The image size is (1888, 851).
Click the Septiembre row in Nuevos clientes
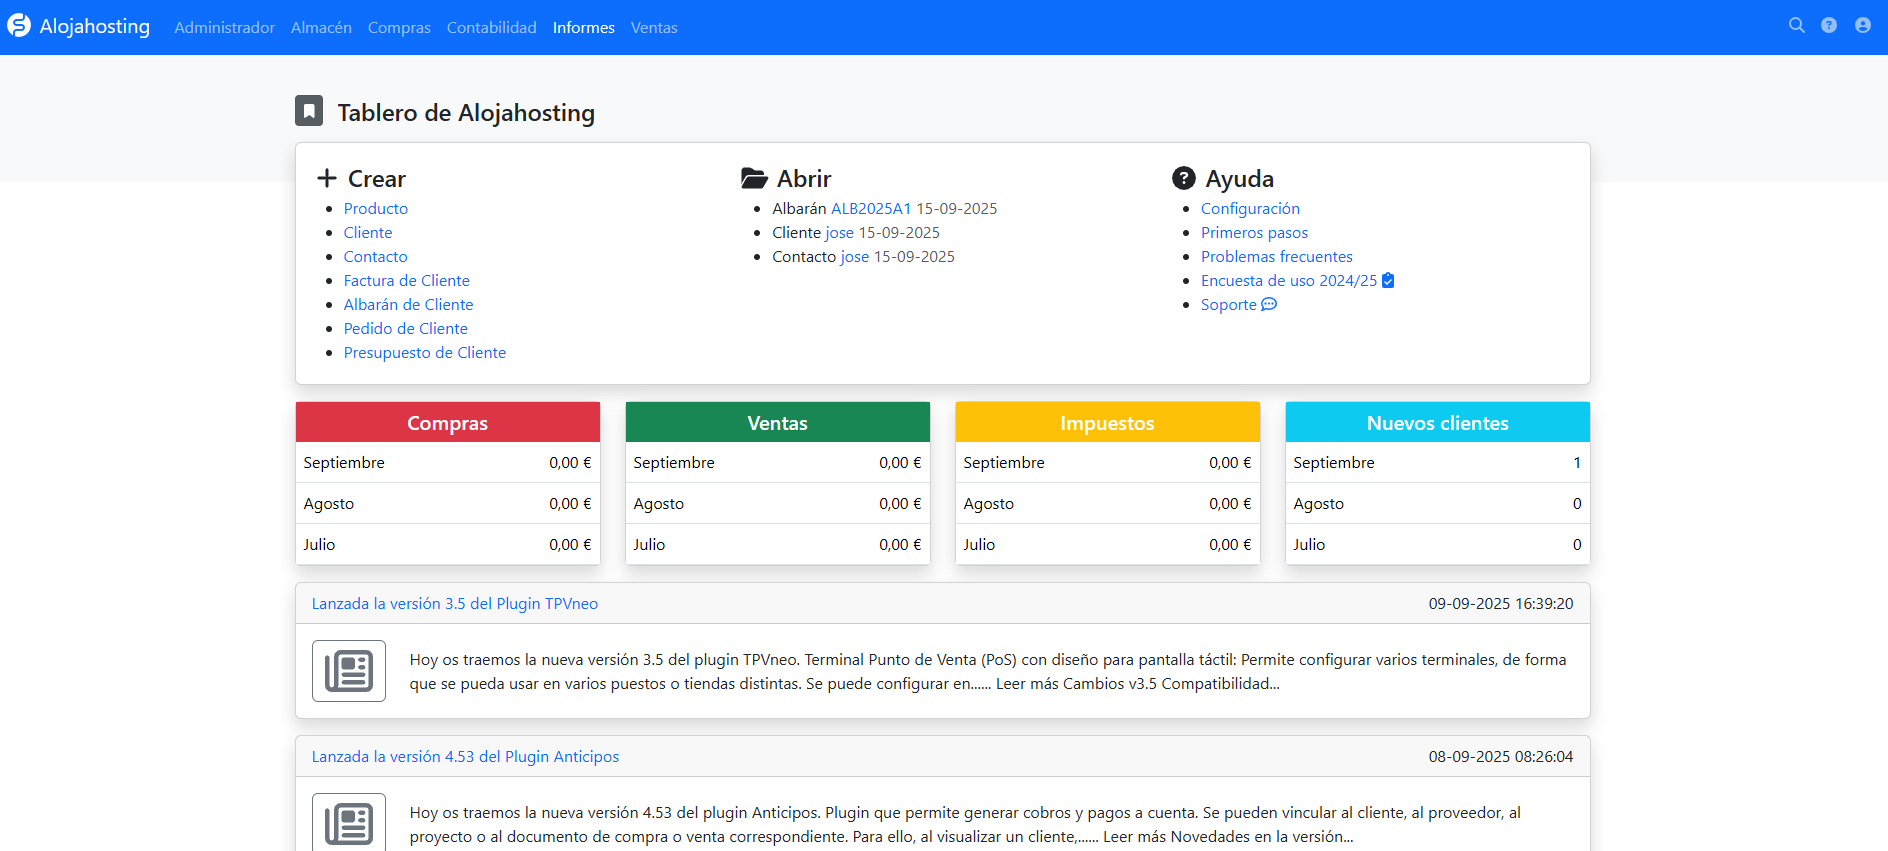[1436, 463]
